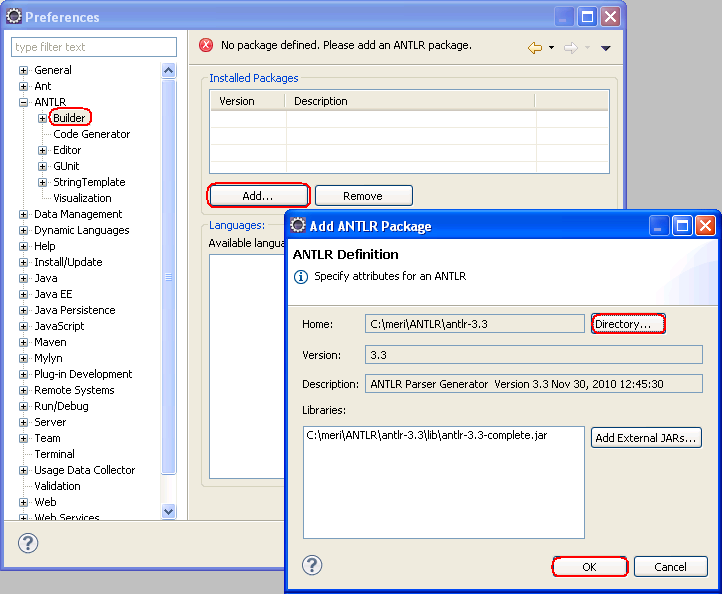722x594 pixels.
Task: Maximize the Add ANTLR Package dialog
Action: tap(682, 226)
